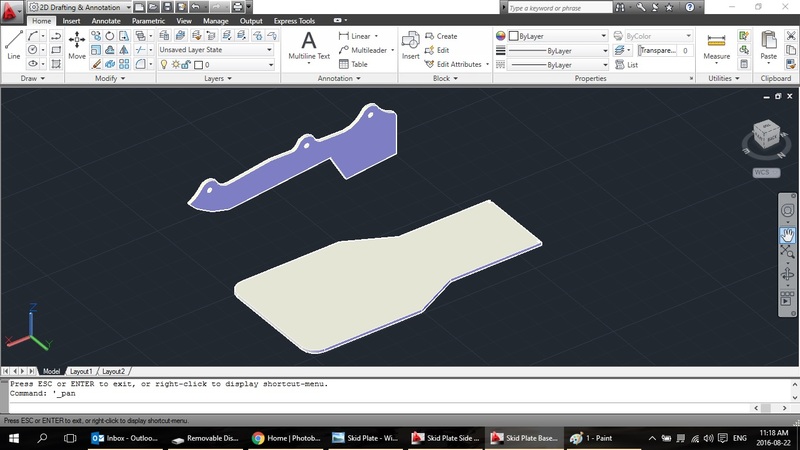Click the Windows Start button
This screenshot has height=450, width=800.
pyautogui.click(x=14, y=438)
